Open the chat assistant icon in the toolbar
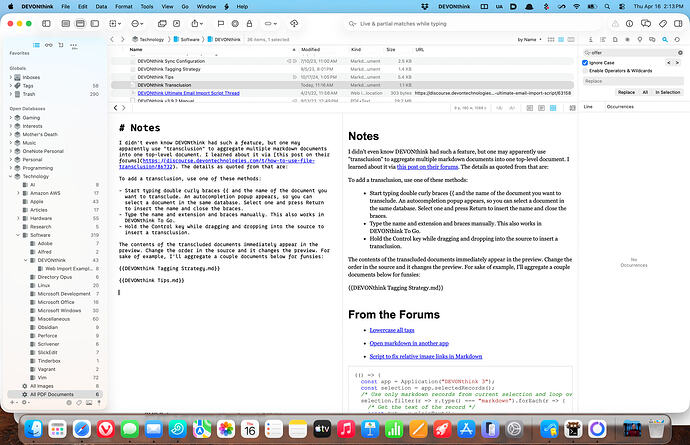Image resolution: width=690 pixels, height=445 pixels. [x=646, y=24]
